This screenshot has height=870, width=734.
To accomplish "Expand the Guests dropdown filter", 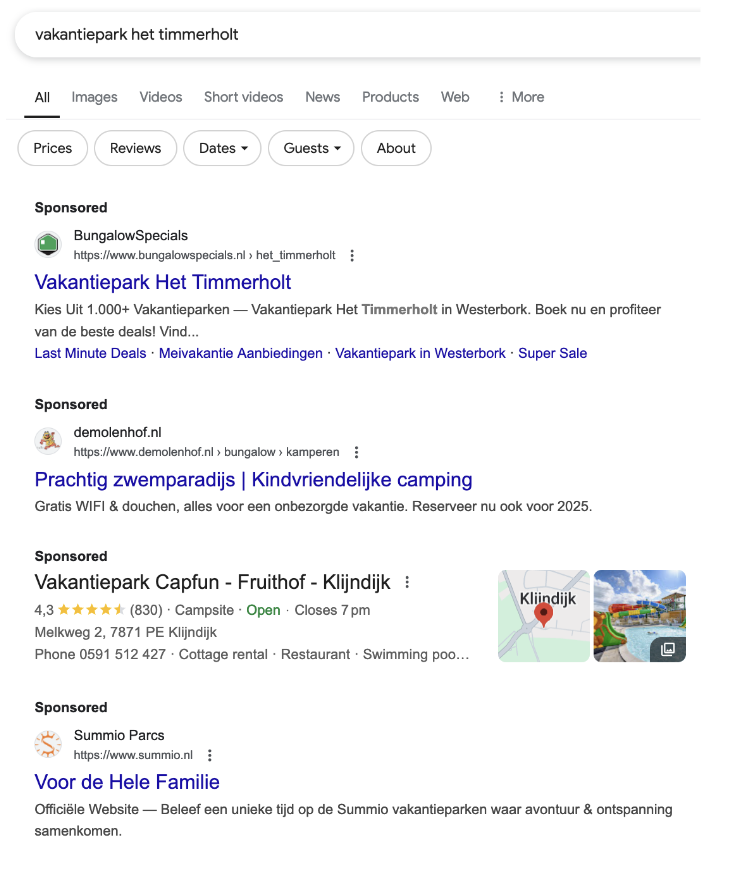I will tap(311, 148).
